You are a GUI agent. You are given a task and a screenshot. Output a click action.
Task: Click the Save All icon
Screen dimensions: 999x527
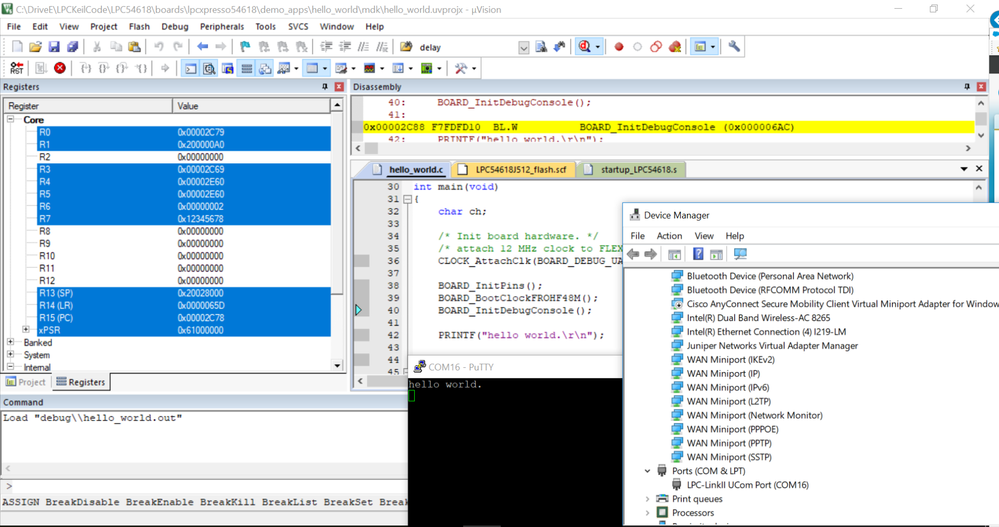(x=73, y=47)
